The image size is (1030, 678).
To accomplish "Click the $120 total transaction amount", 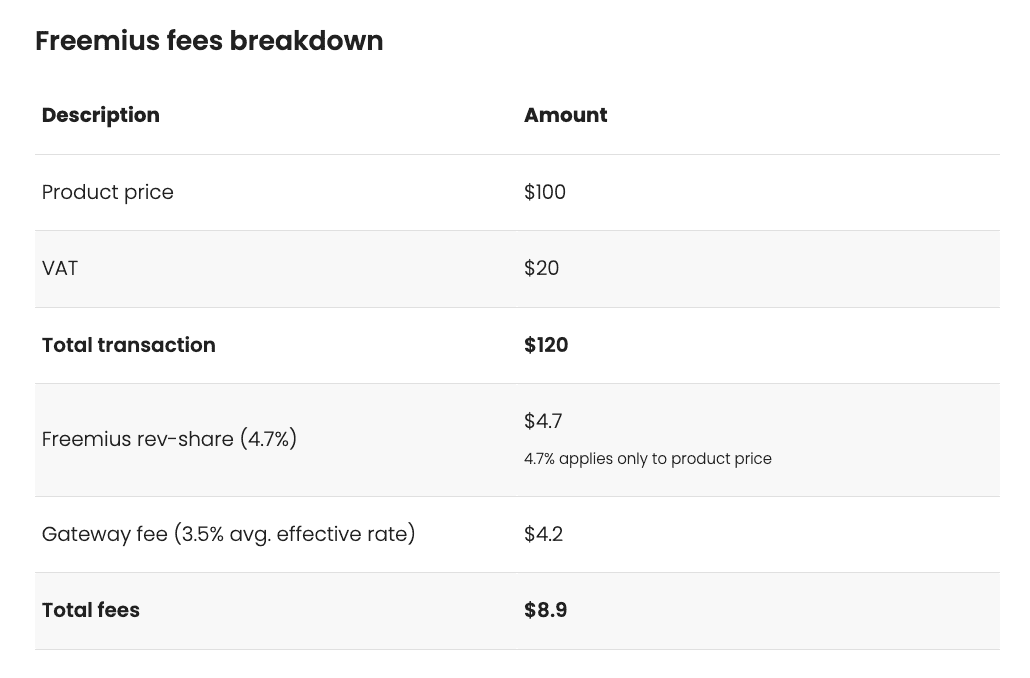I will click(546, 345).
